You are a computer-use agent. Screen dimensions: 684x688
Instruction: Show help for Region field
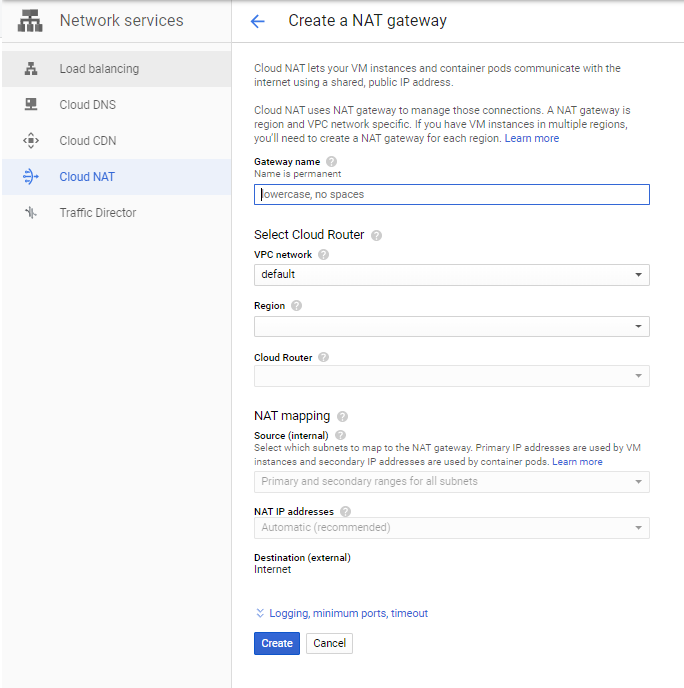point(297,305)
